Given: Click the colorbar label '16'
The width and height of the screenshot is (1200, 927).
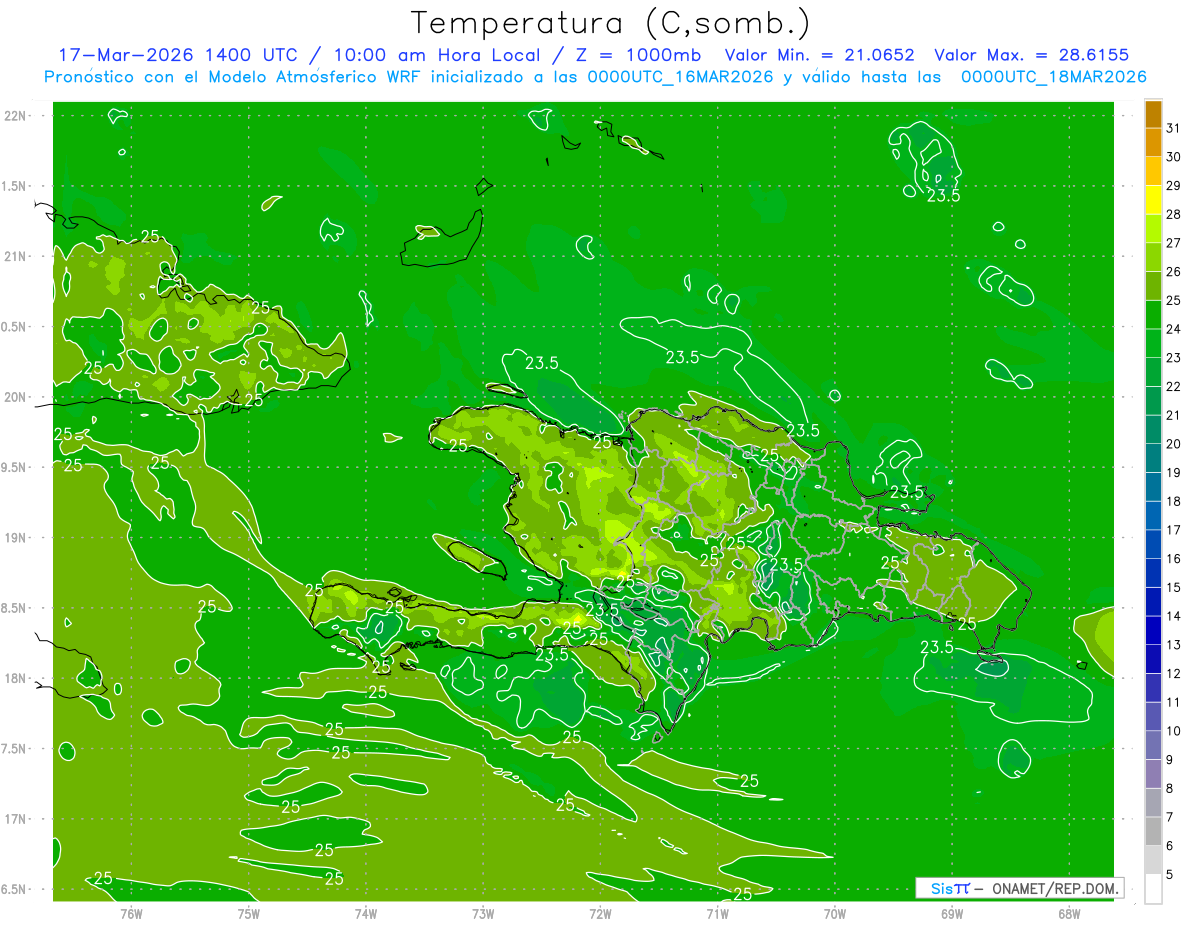Looking at the screenshot, I should click(1174, 559).
